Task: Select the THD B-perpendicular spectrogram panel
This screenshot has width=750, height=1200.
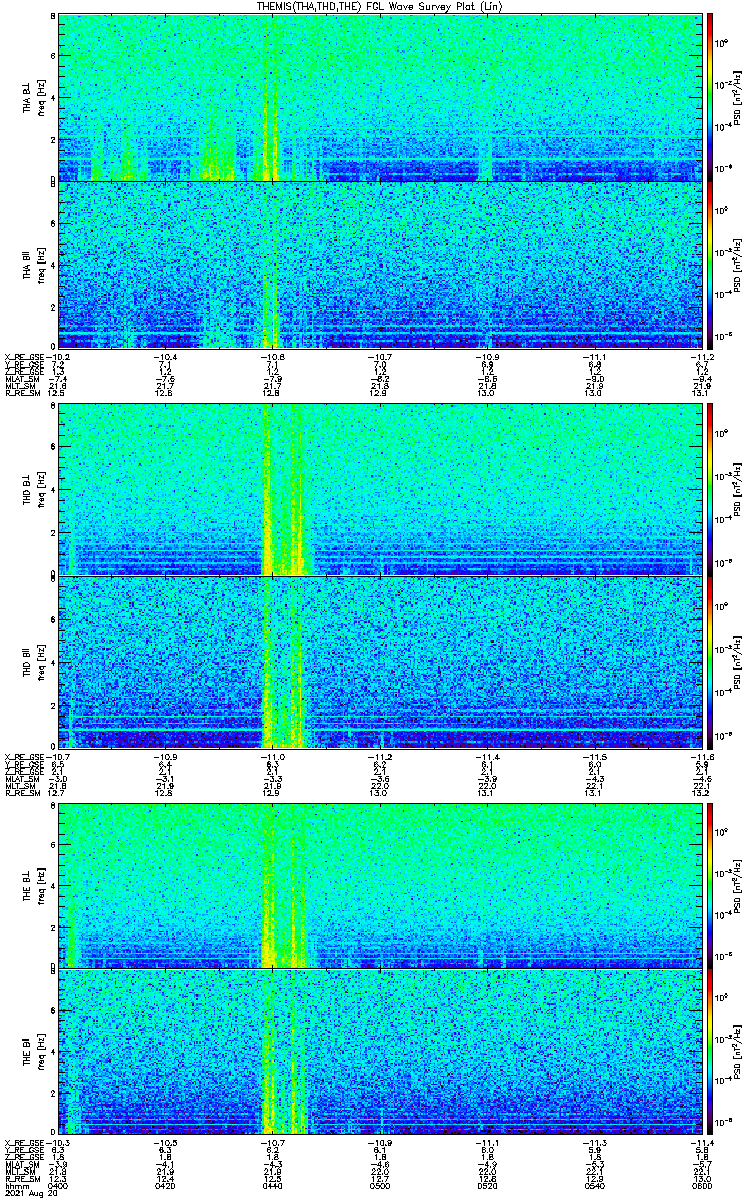Action: click(x=380, y=490)
